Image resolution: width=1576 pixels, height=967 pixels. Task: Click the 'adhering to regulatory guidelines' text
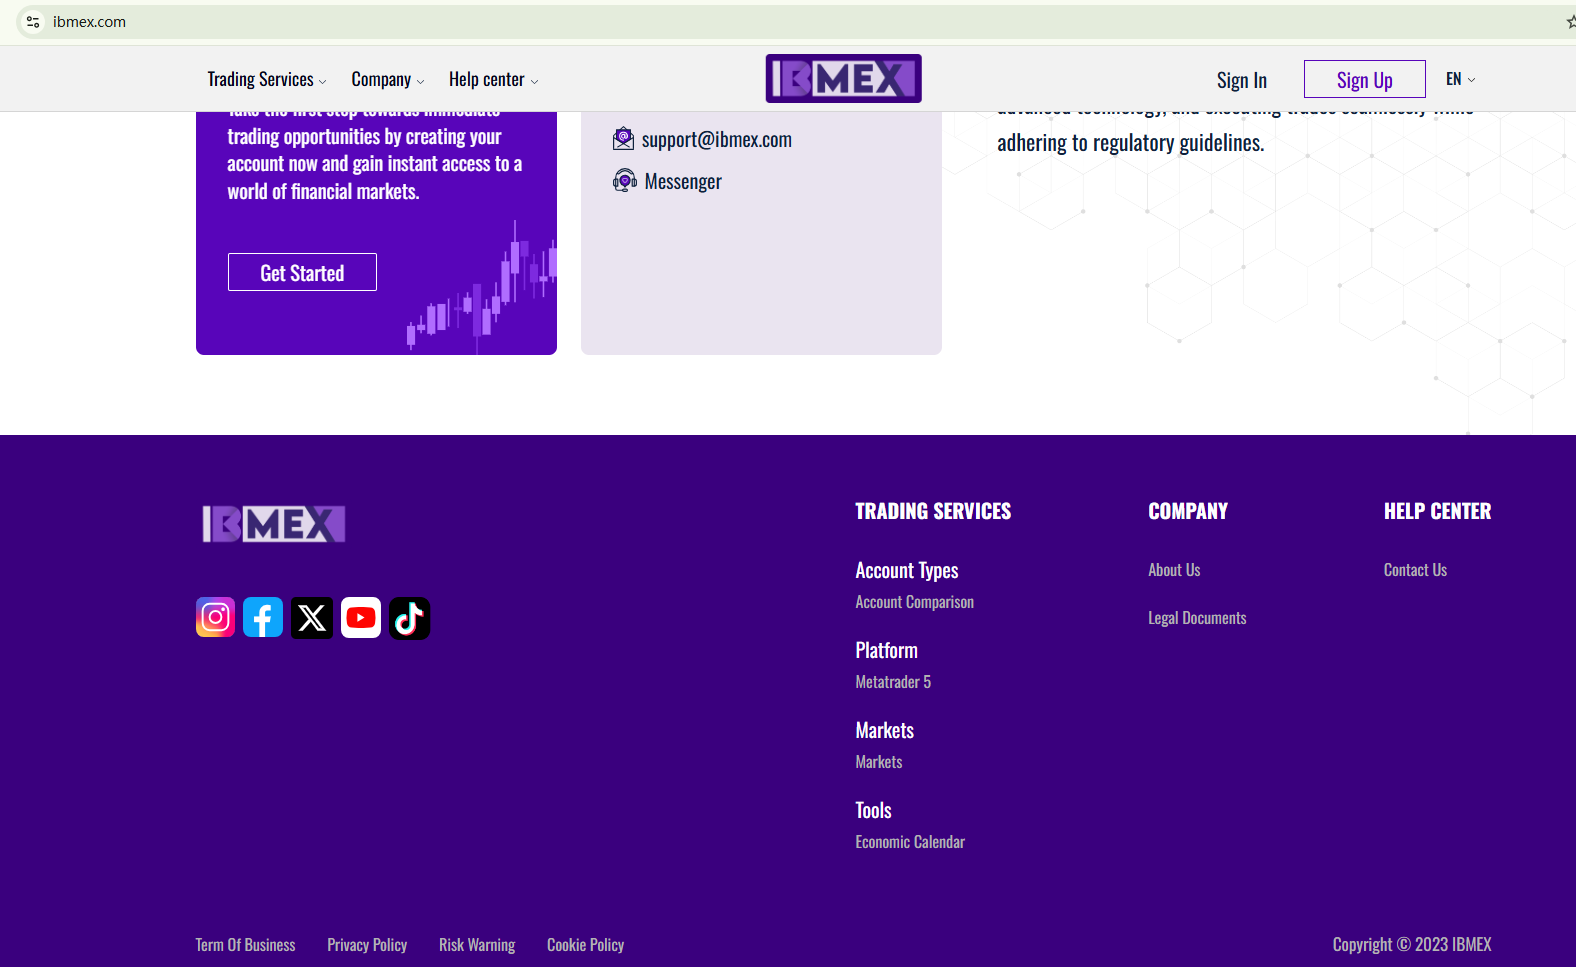[1131, 143]
